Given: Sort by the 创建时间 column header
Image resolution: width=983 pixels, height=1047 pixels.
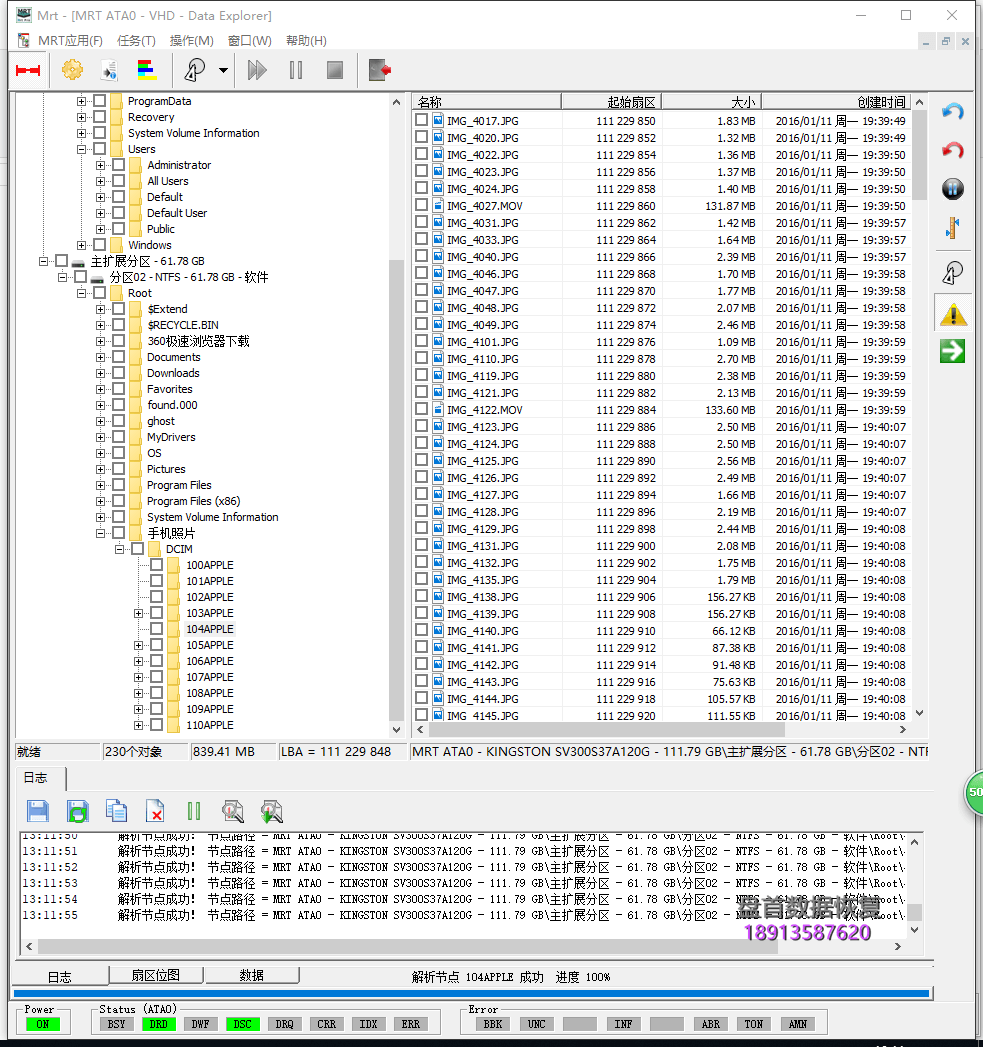Looking at the screenshot, I should (836, 102).
